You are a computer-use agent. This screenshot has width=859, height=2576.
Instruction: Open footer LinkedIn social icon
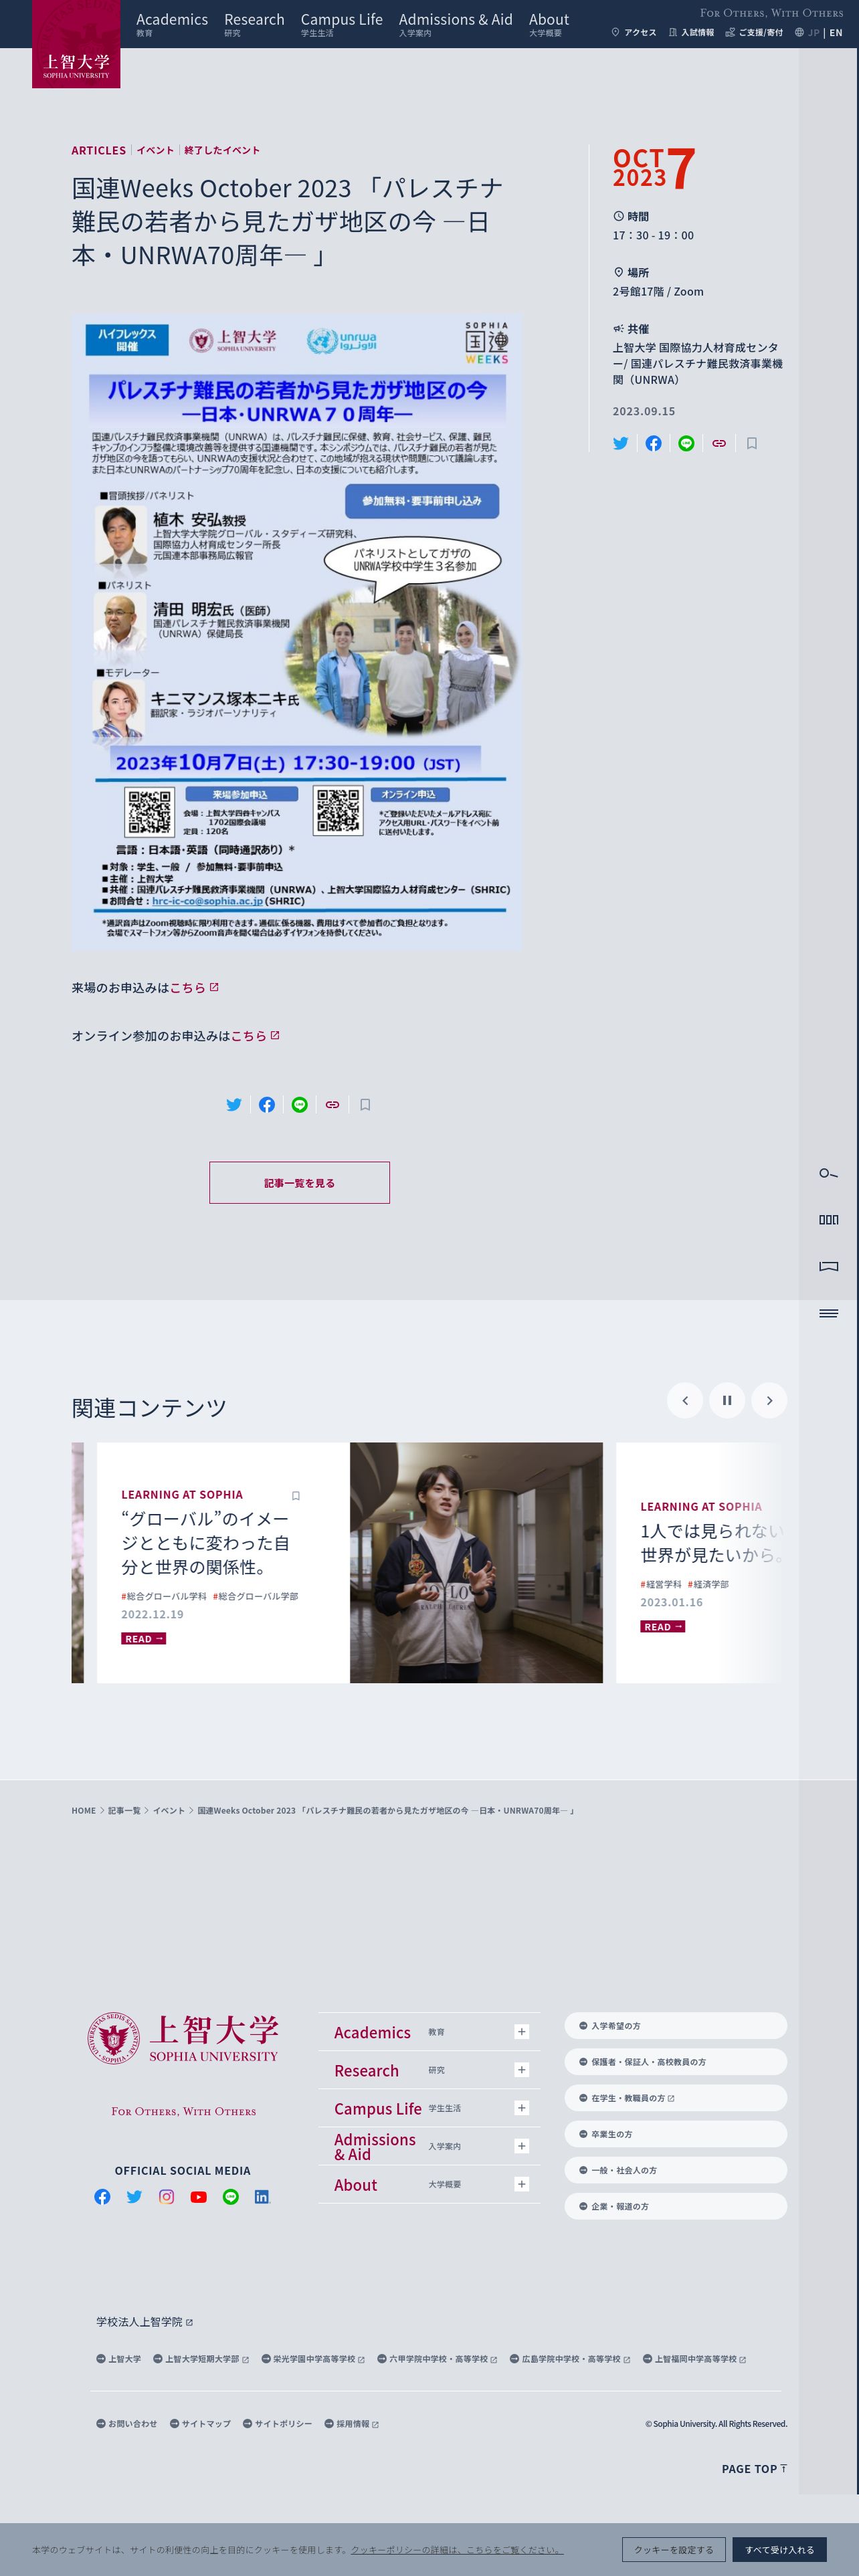pyautogui.click(x=262, y=2197)
